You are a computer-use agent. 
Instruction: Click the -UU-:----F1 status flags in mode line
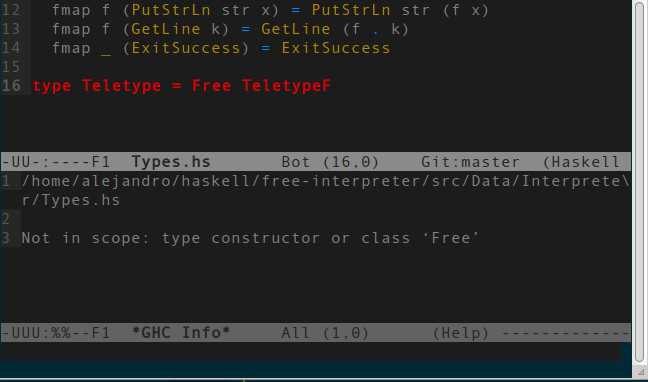[56, 162]
